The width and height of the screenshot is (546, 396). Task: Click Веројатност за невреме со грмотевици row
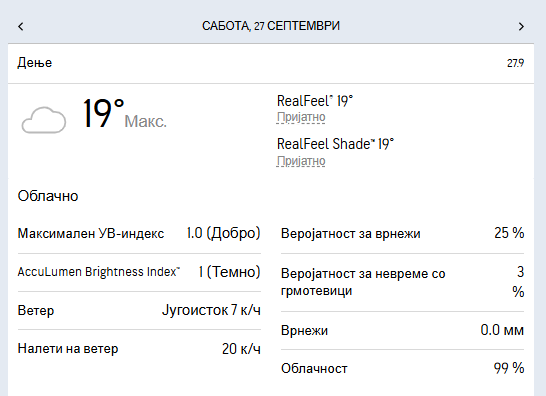(403, 282)
